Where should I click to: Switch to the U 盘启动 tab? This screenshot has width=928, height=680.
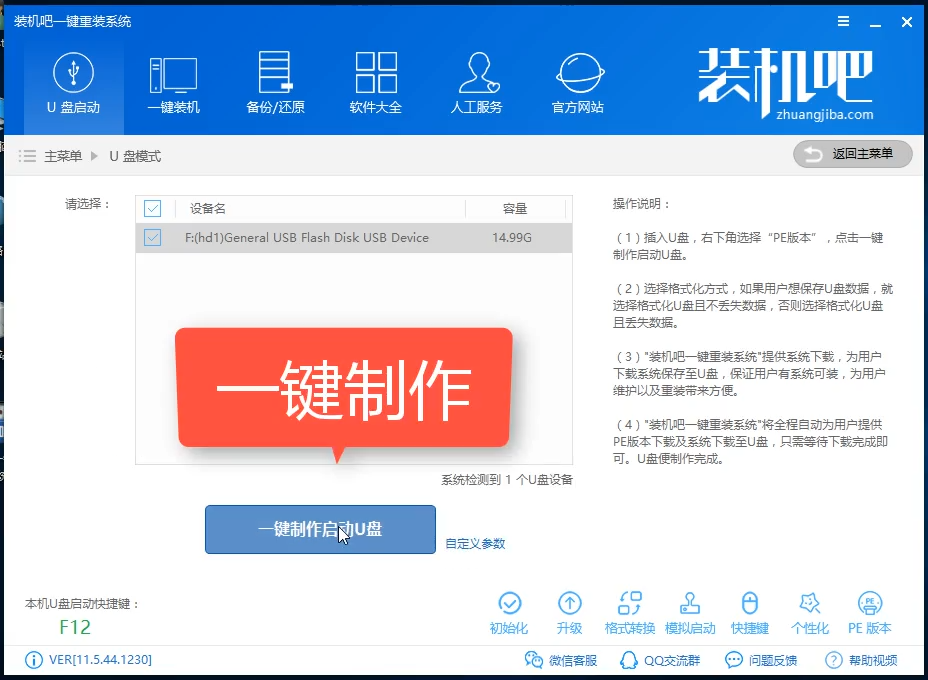[x=73, y=82]
